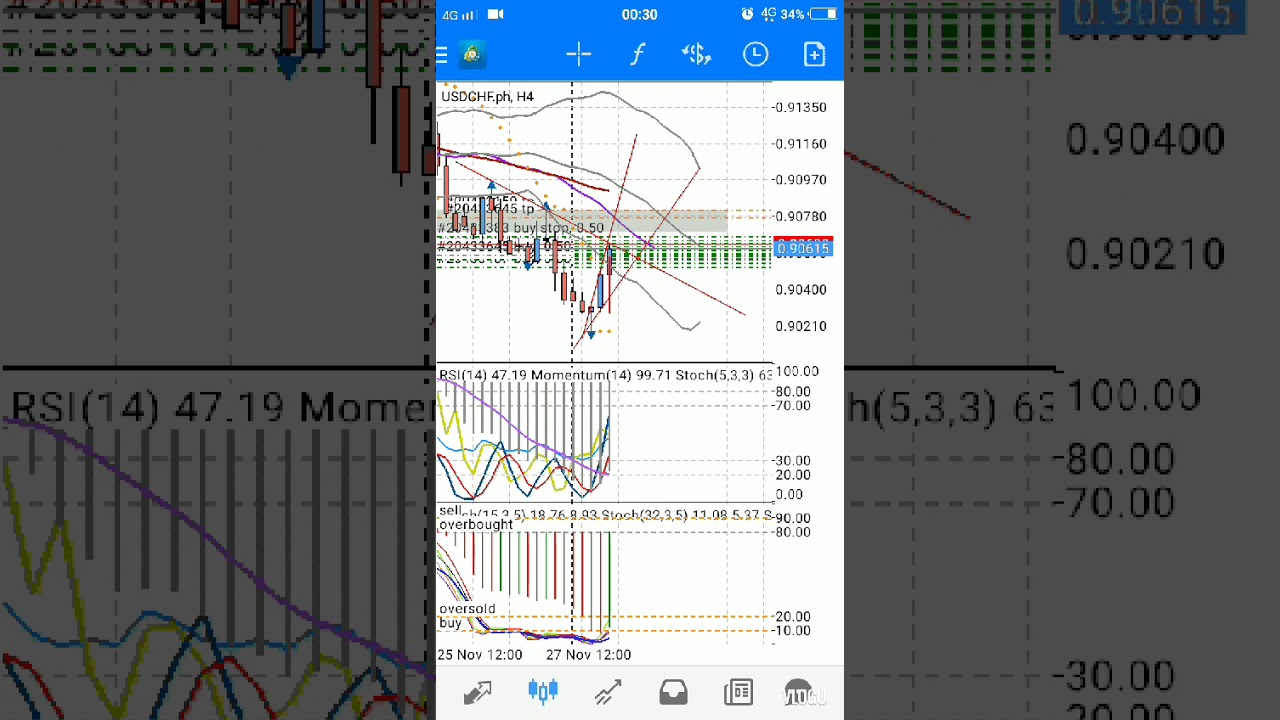
Task: Switch to the Quotes tab arrows icon
Action: [x=478, y=692]
